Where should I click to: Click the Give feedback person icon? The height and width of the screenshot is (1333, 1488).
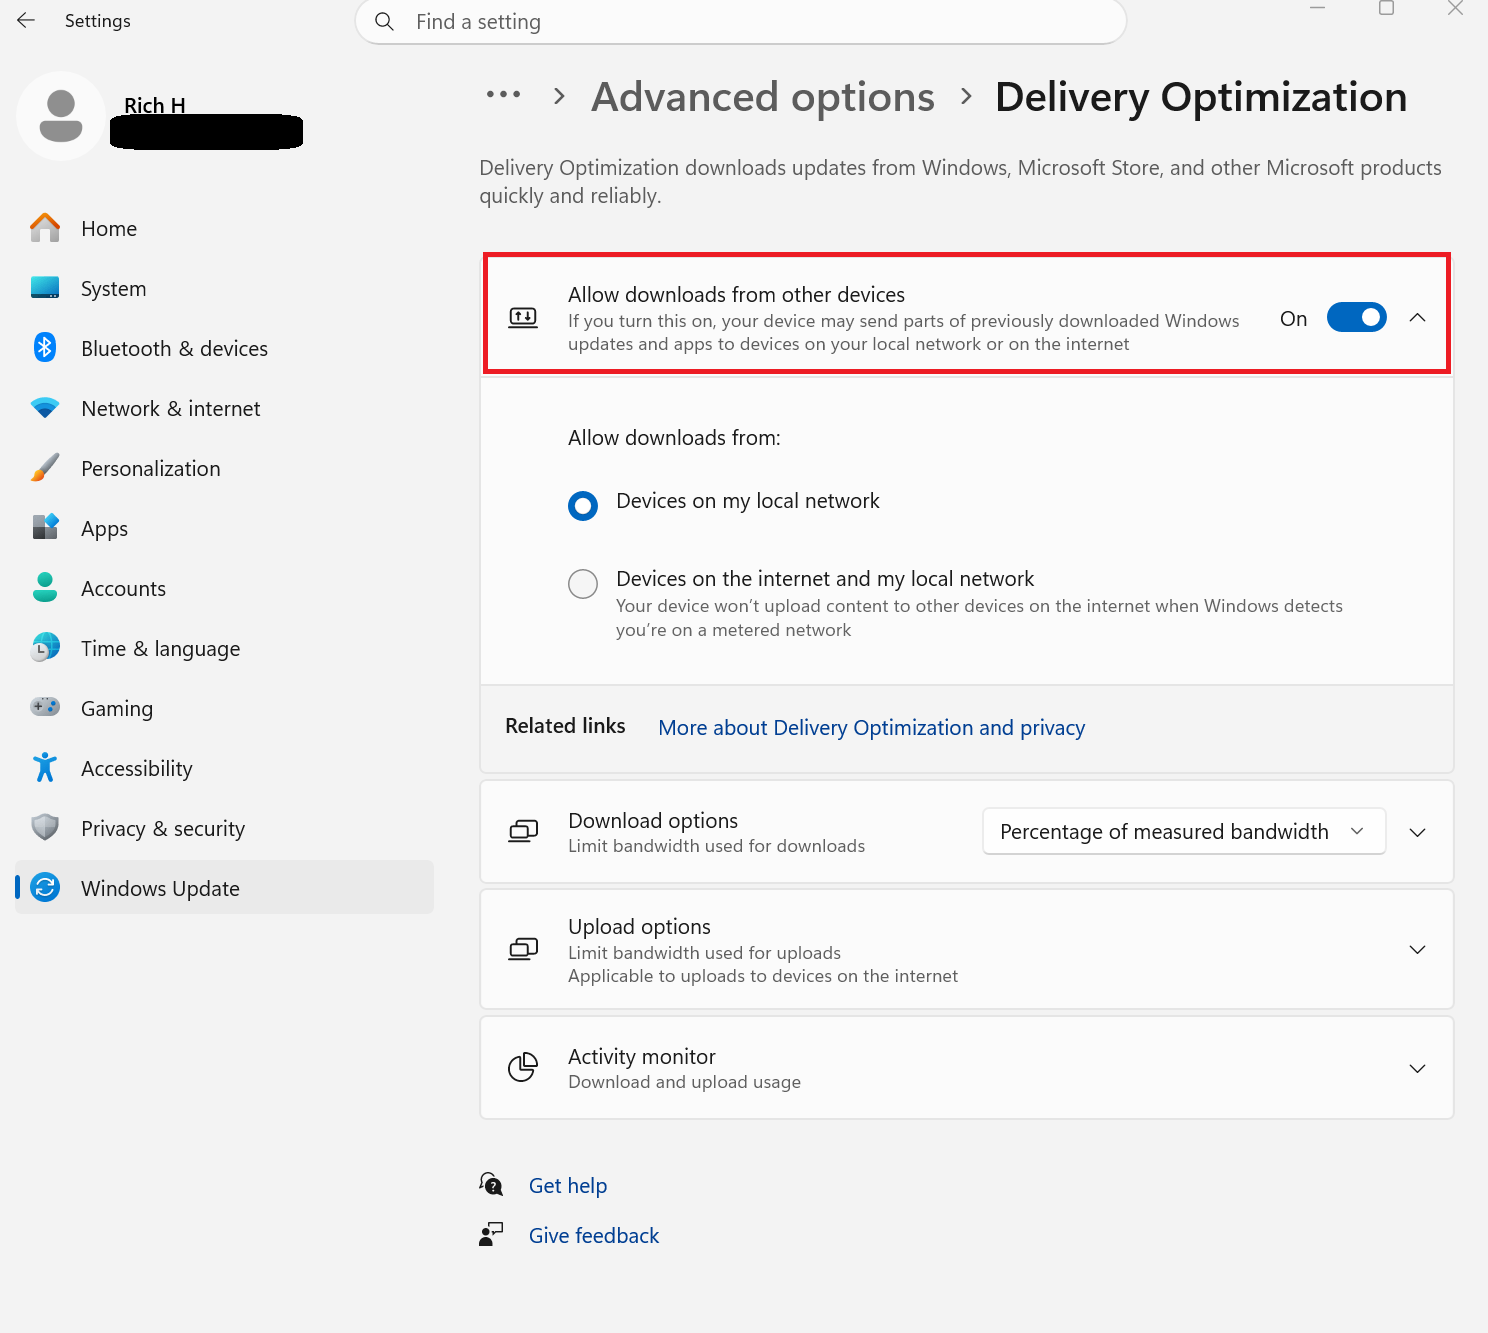491,1234
